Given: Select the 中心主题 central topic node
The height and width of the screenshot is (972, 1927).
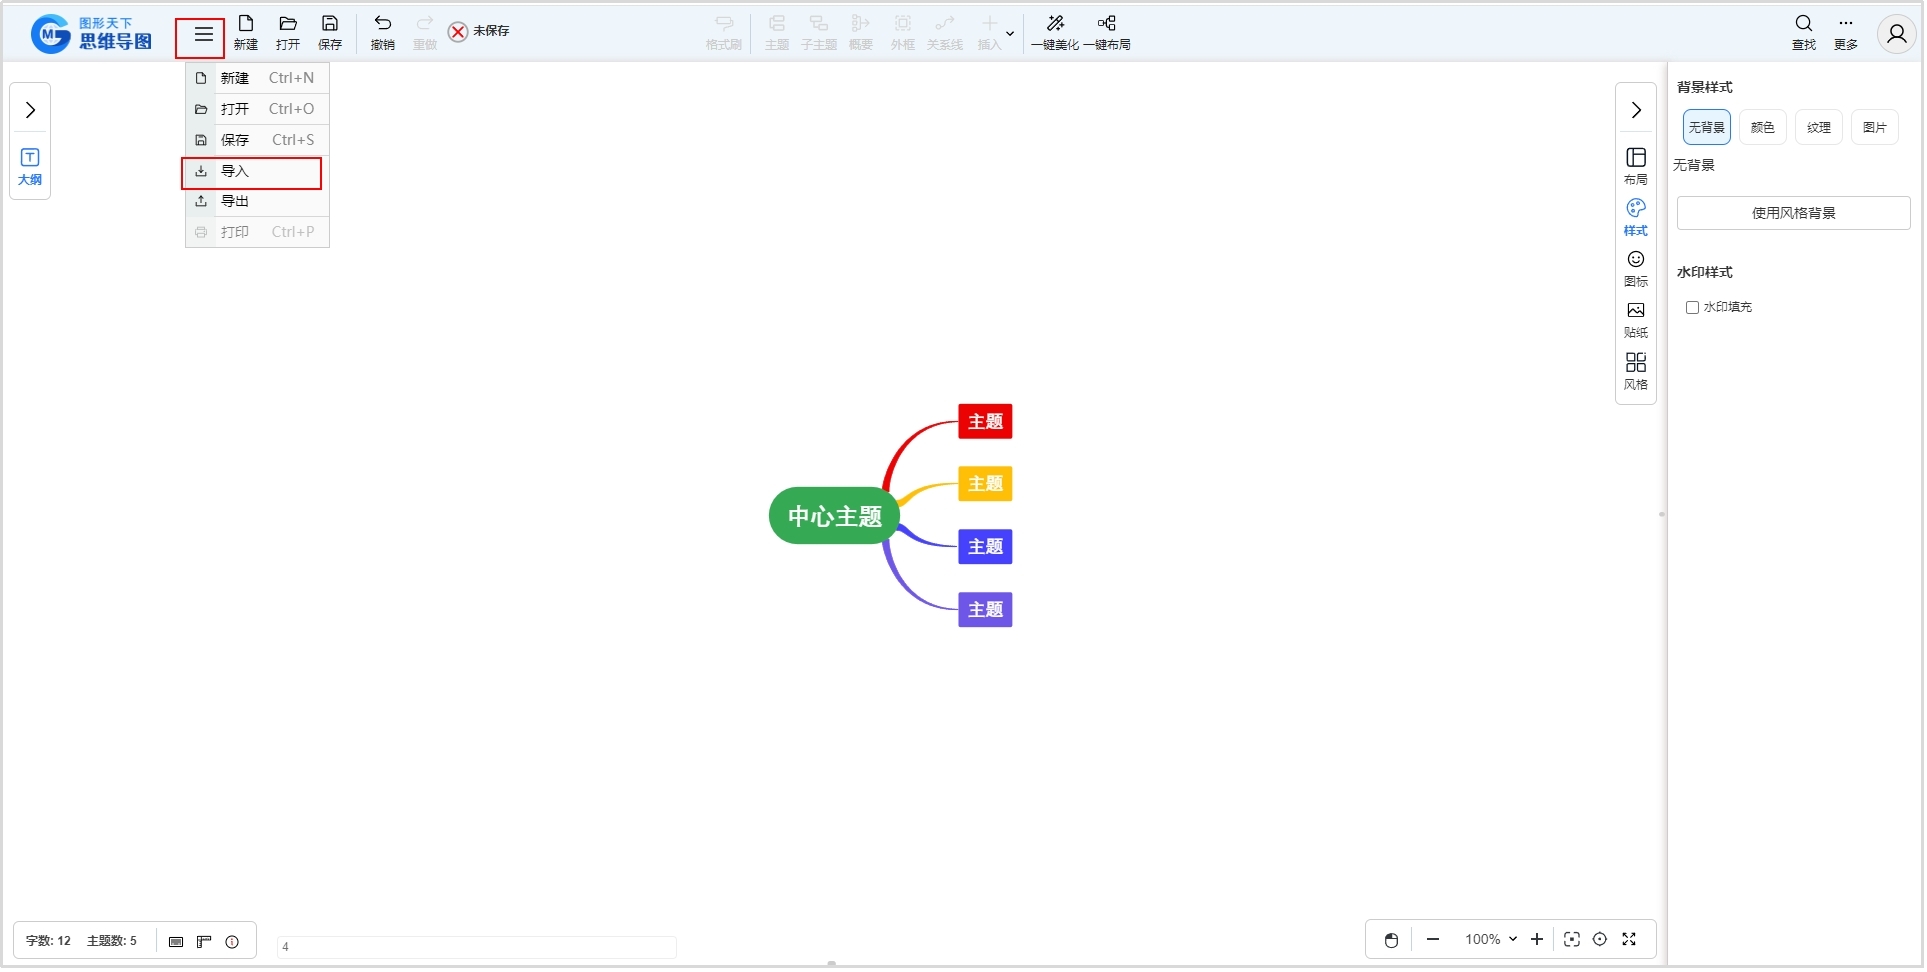Looking at the screenshot, I should coord(835,517).
